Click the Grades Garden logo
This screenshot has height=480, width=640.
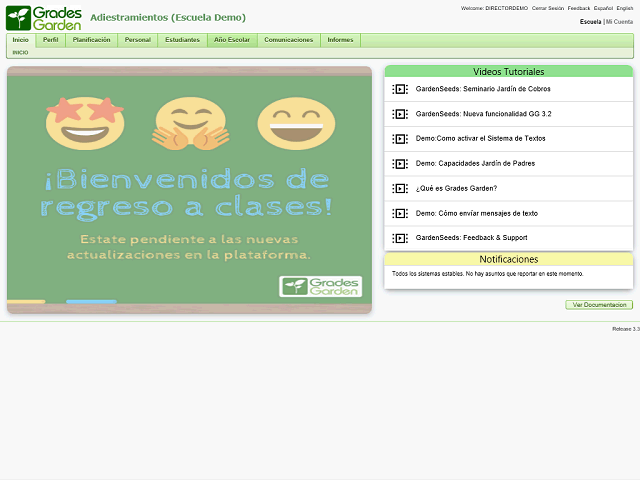pos(43,17)
